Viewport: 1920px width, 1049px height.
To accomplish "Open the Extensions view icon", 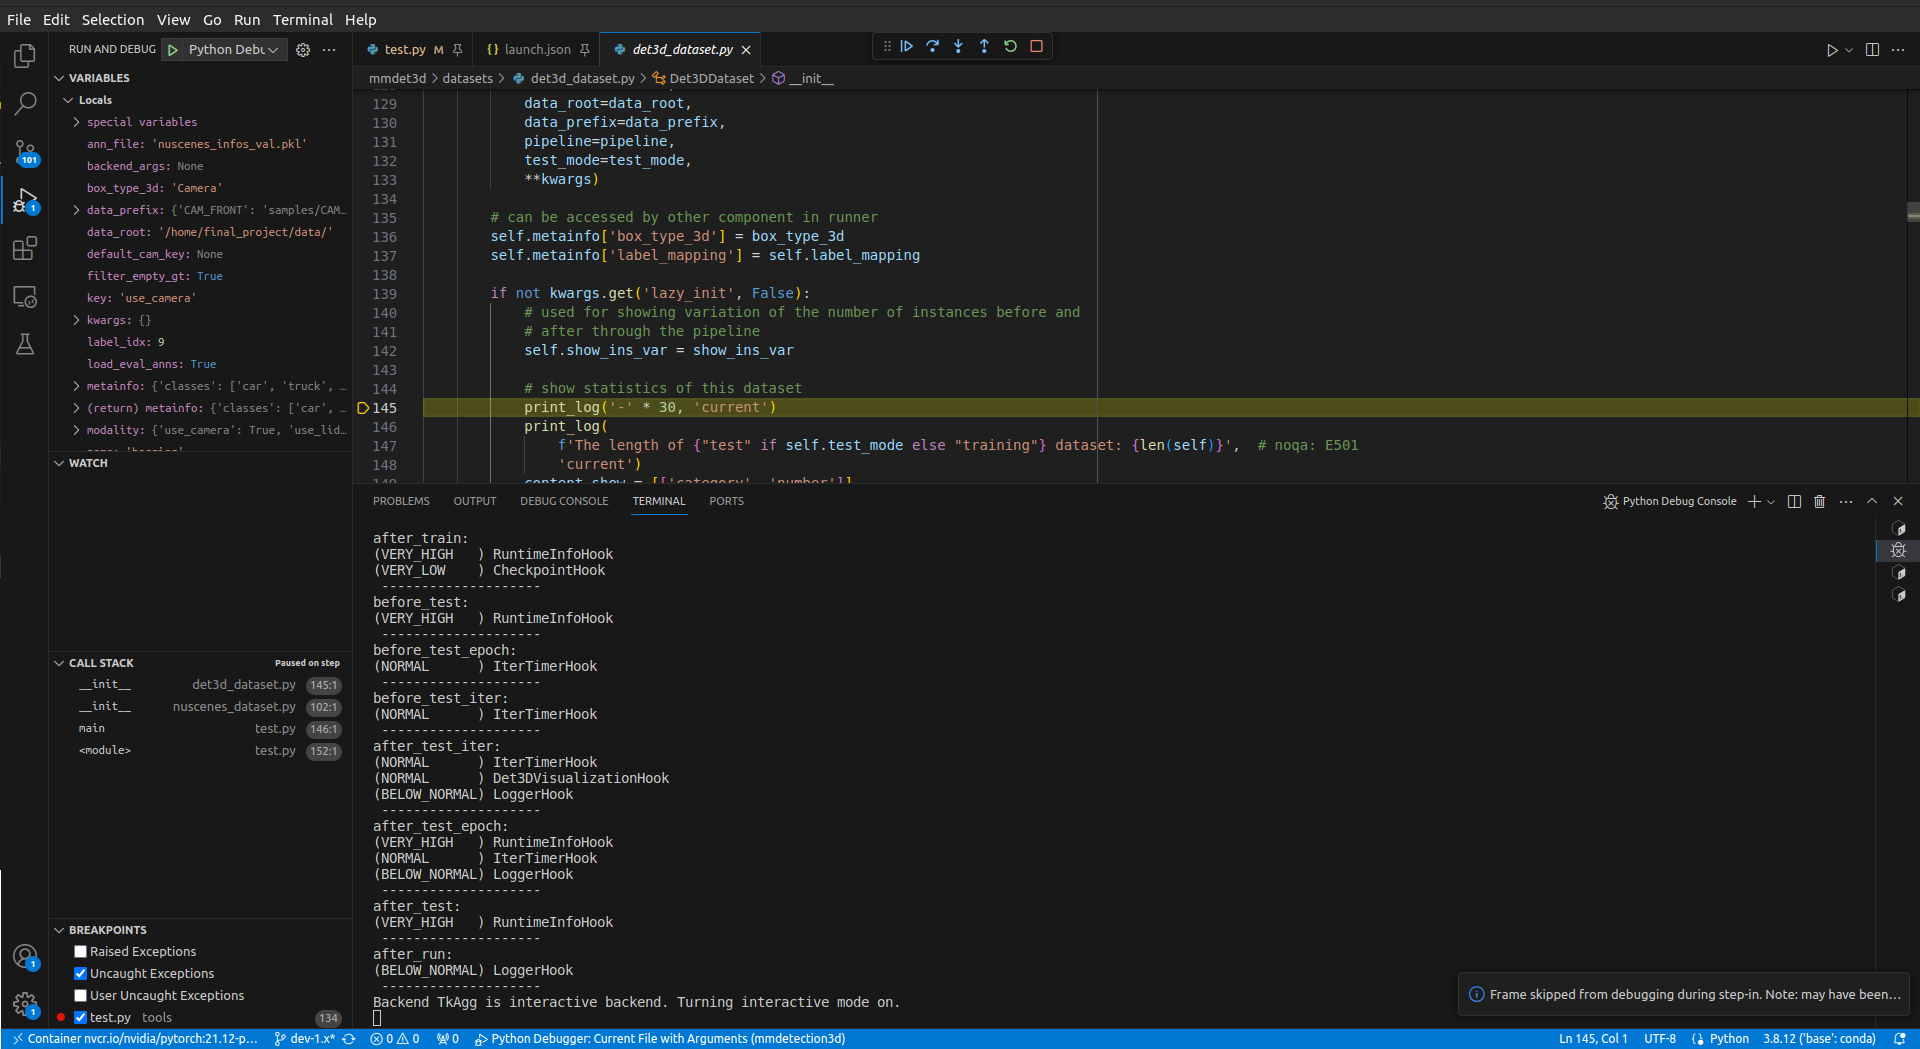I will 25,249.
